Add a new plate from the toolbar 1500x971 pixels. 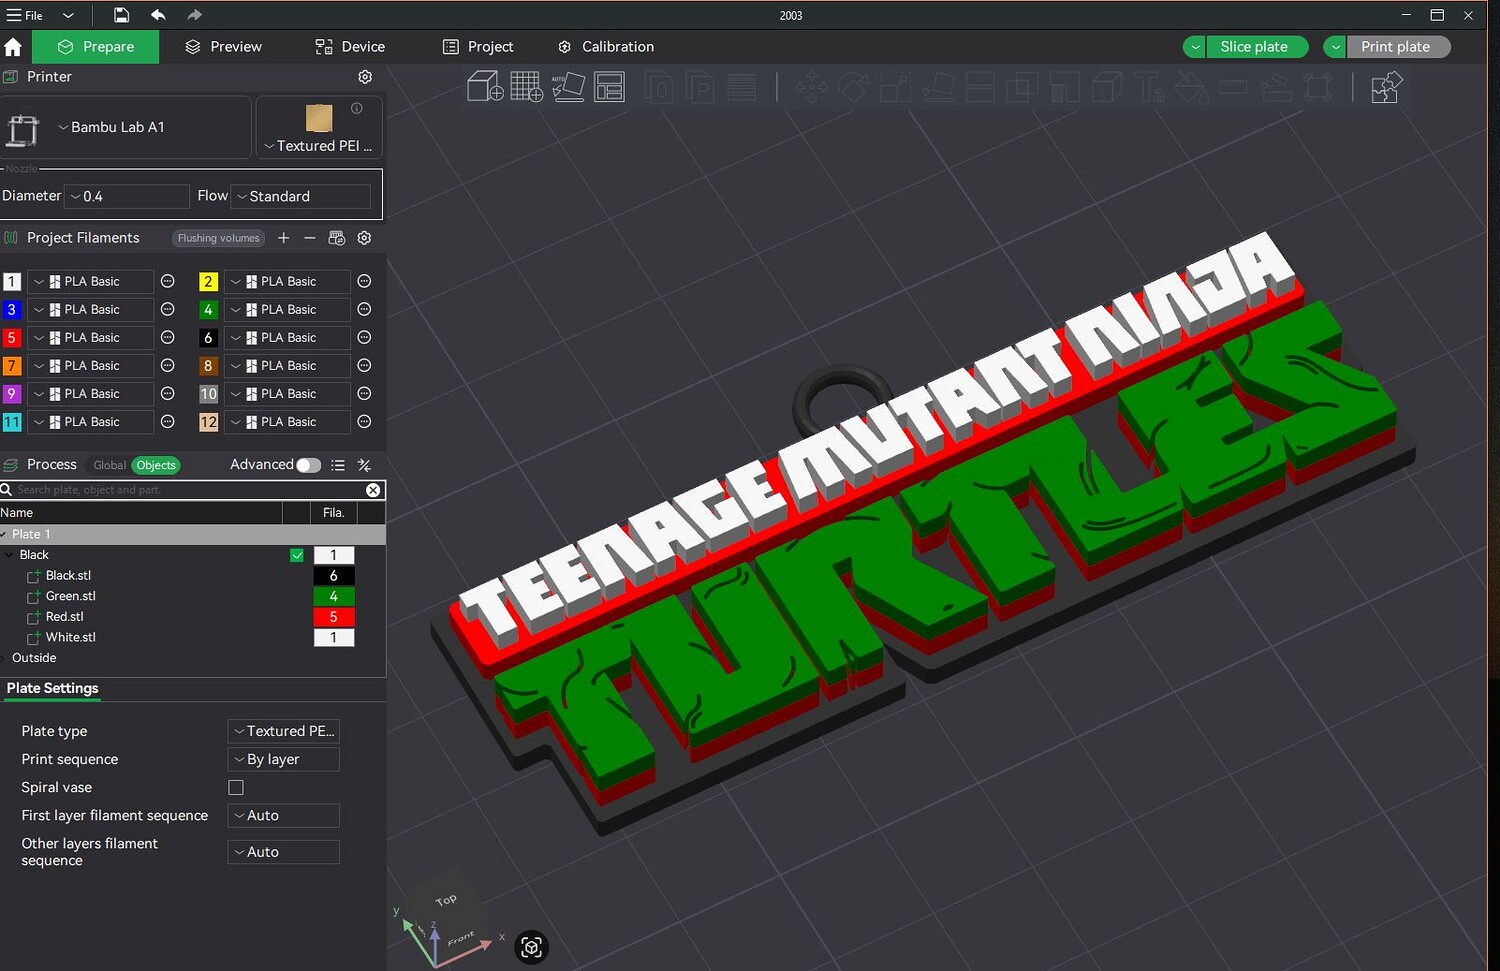[526, 87]
